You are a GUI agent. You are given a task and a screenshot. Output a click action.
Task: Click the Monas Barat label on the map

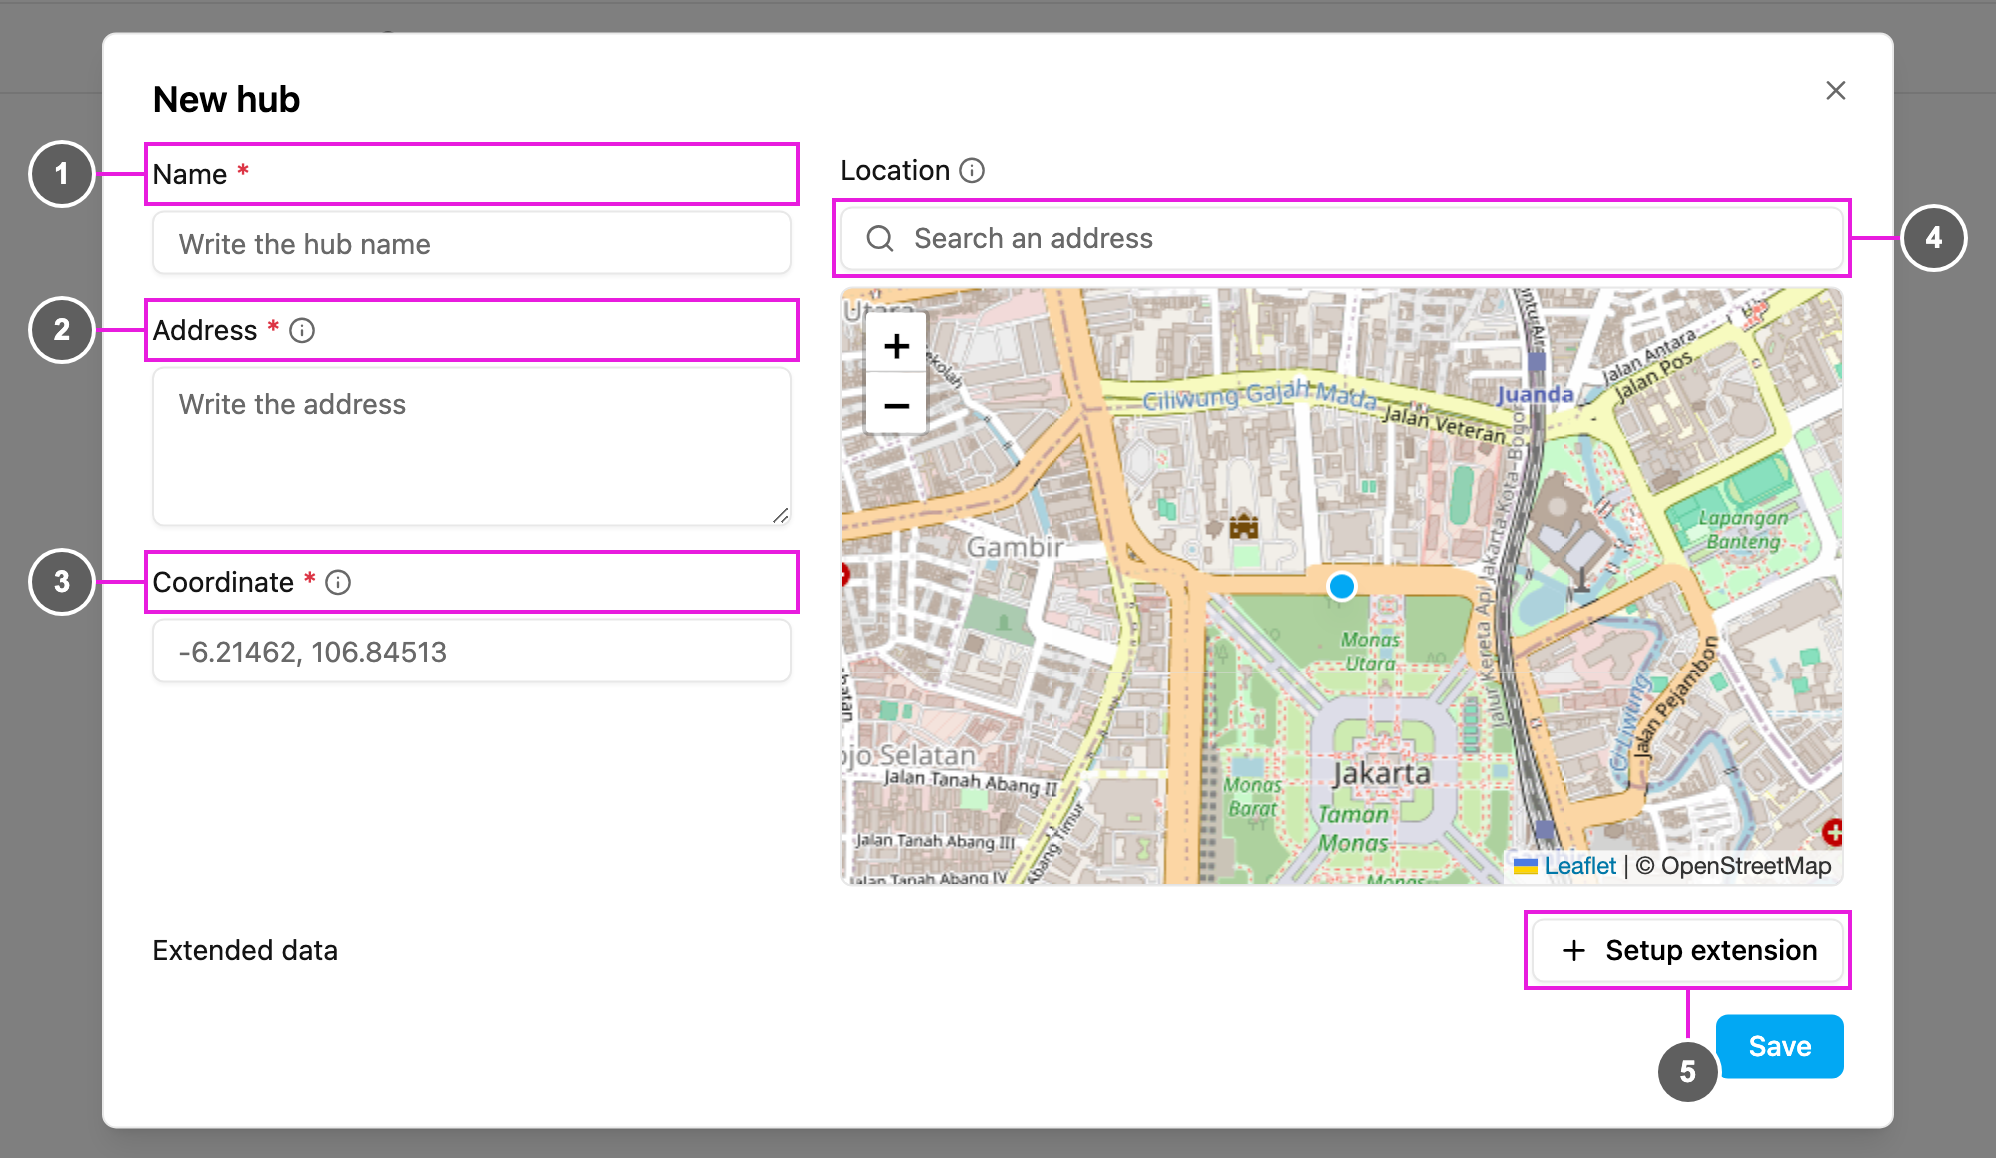(x=1252, y=797)
